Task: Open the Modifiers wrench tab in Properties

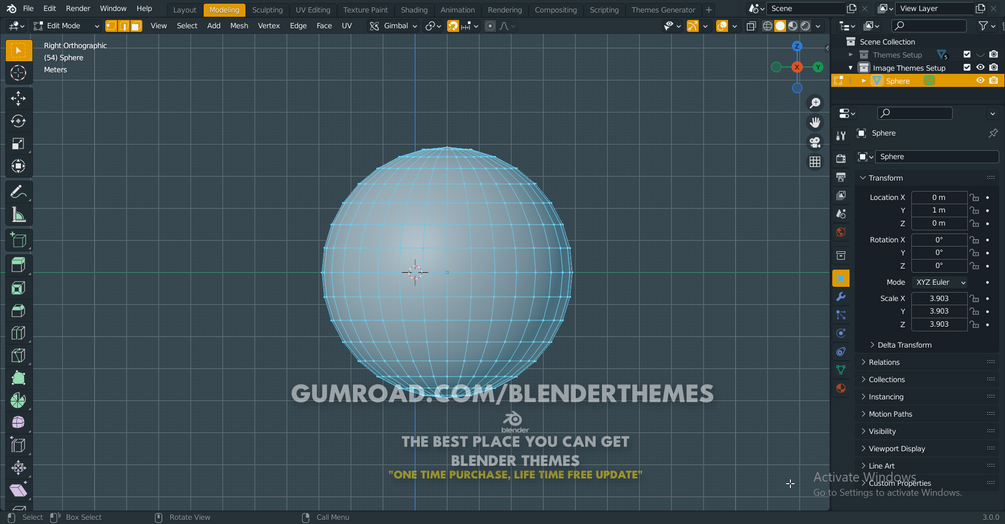Action: point(841,297)
